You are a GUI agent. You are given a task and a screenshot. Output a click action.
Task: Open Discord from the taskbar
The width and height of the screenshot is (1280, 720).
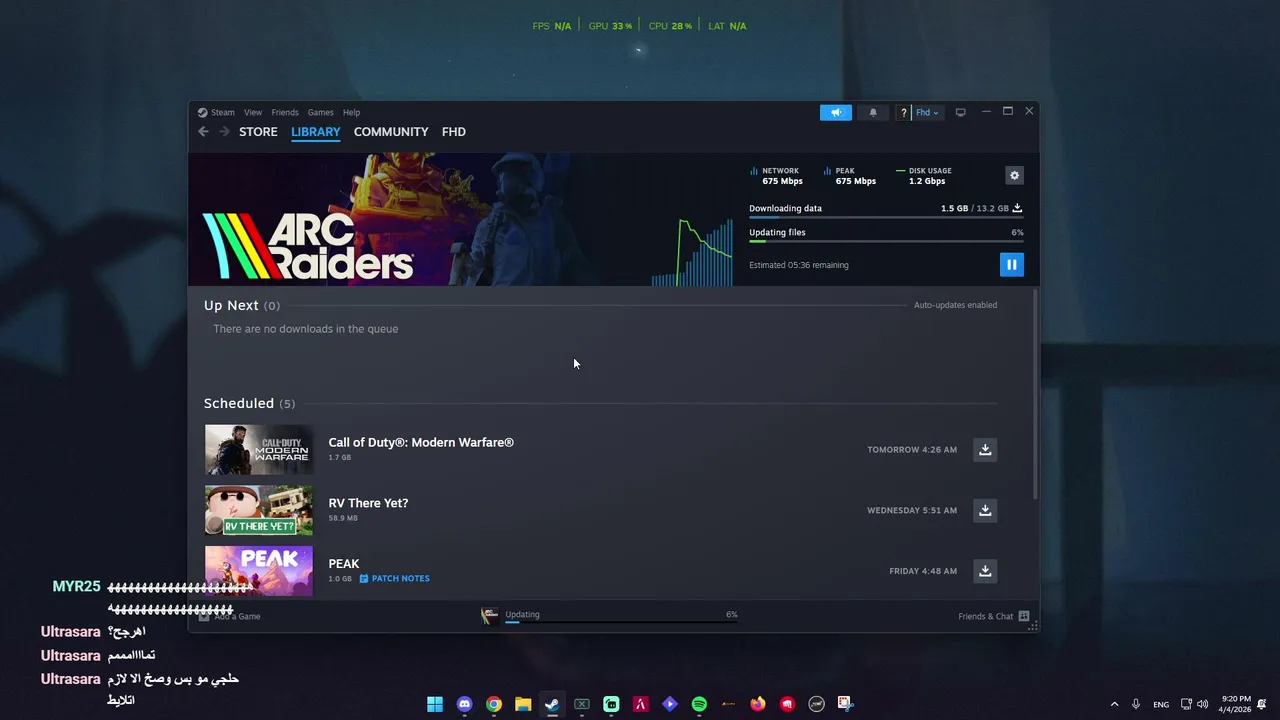point(464,704)
